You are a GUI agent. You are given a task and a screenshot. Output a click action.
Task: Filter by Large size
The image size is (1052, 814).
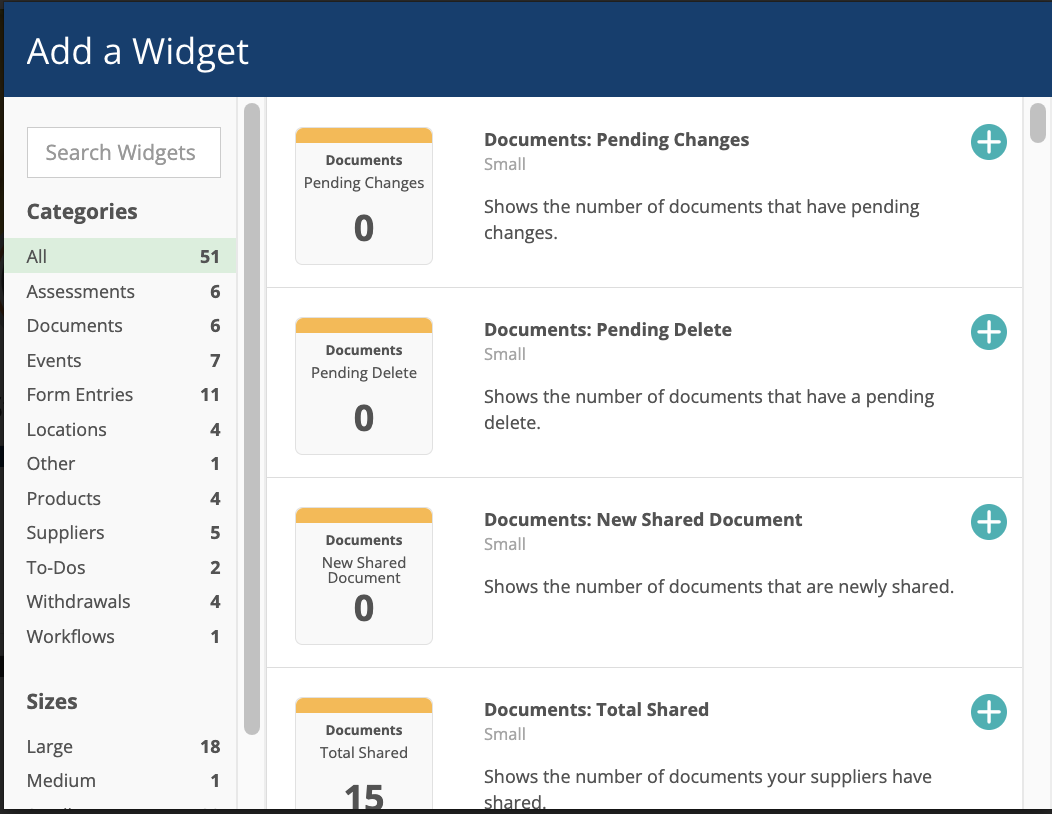tap(120, 746)
